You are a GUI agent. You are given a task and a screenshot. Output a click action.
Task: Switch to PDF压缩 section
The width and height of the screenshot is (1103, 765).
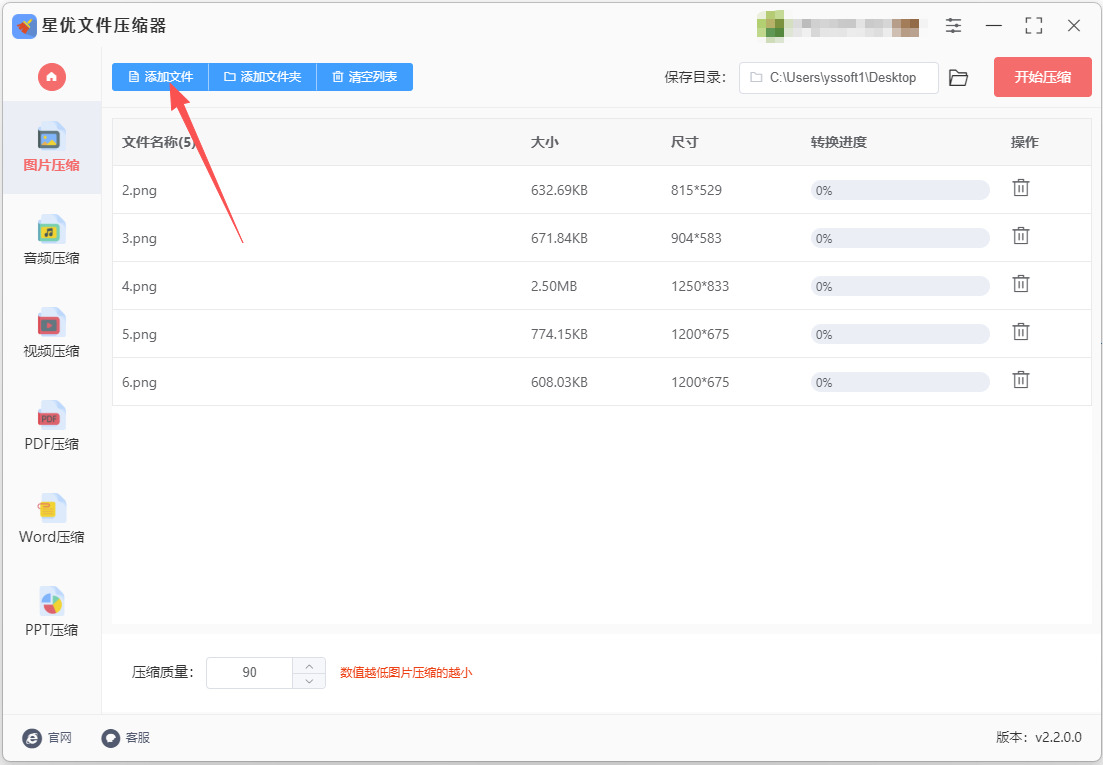click(x=51, y=425)
